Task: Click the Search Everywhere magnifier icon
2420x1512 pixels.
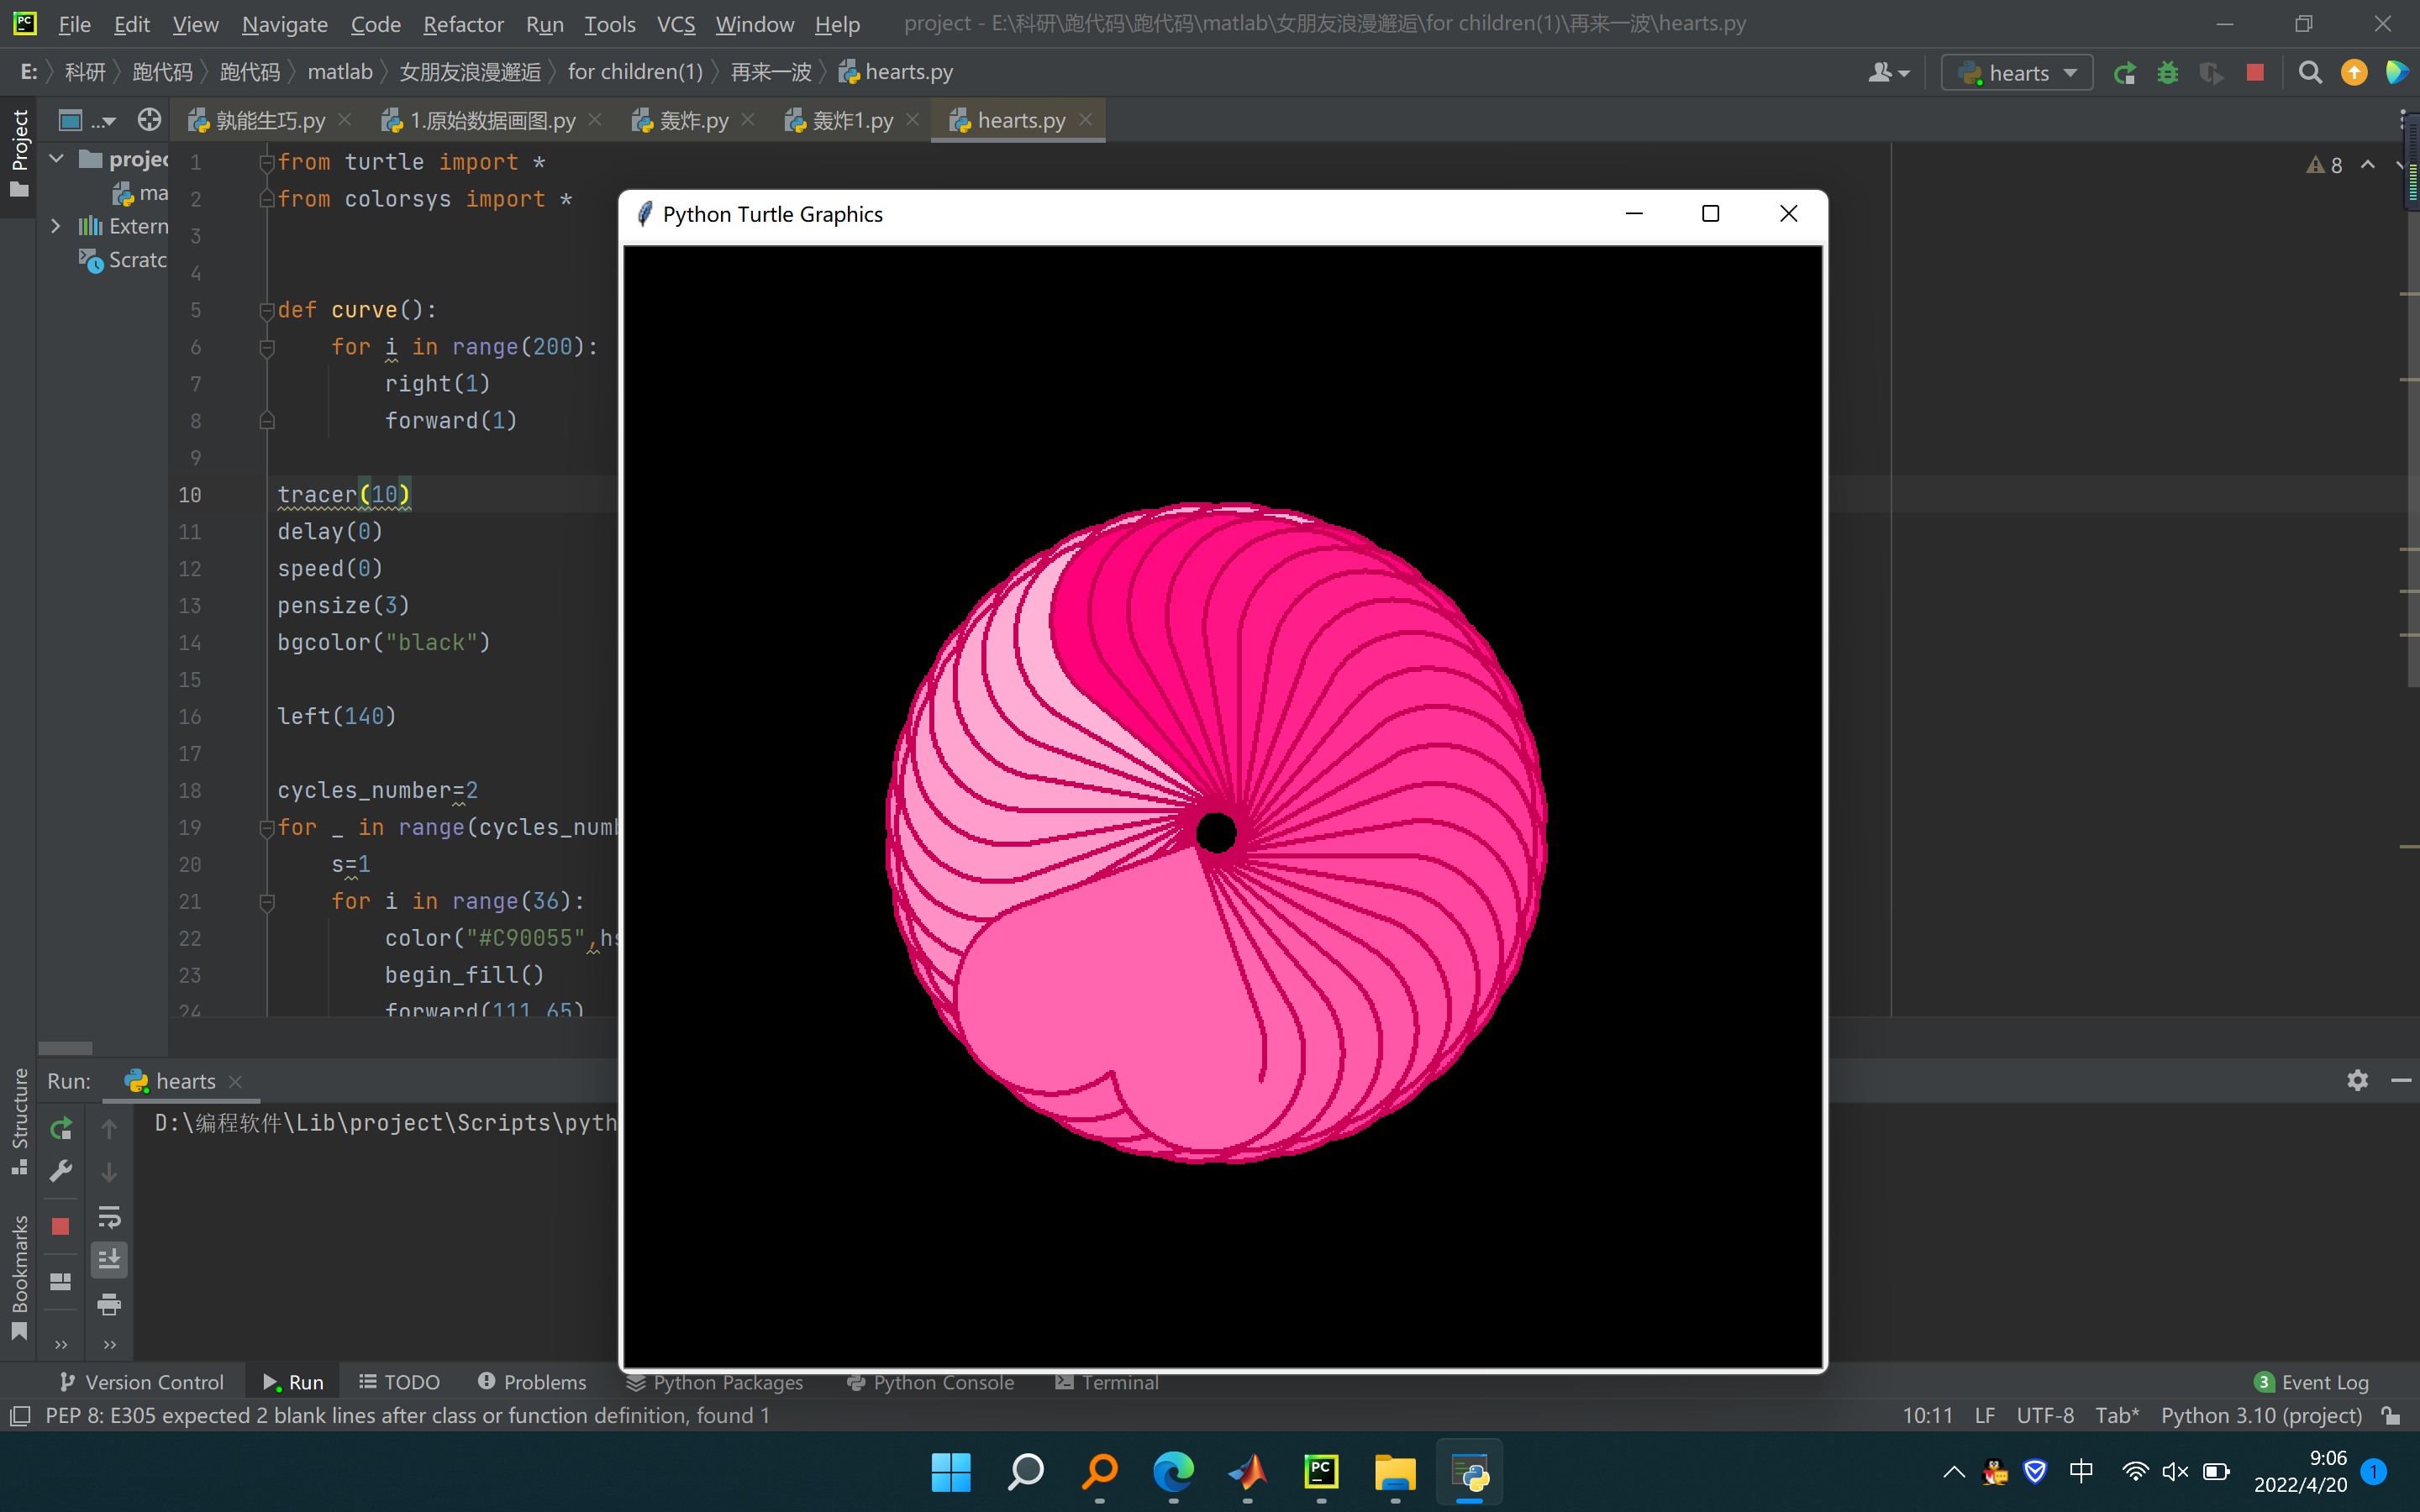Action: click(x=2309, y=73)
